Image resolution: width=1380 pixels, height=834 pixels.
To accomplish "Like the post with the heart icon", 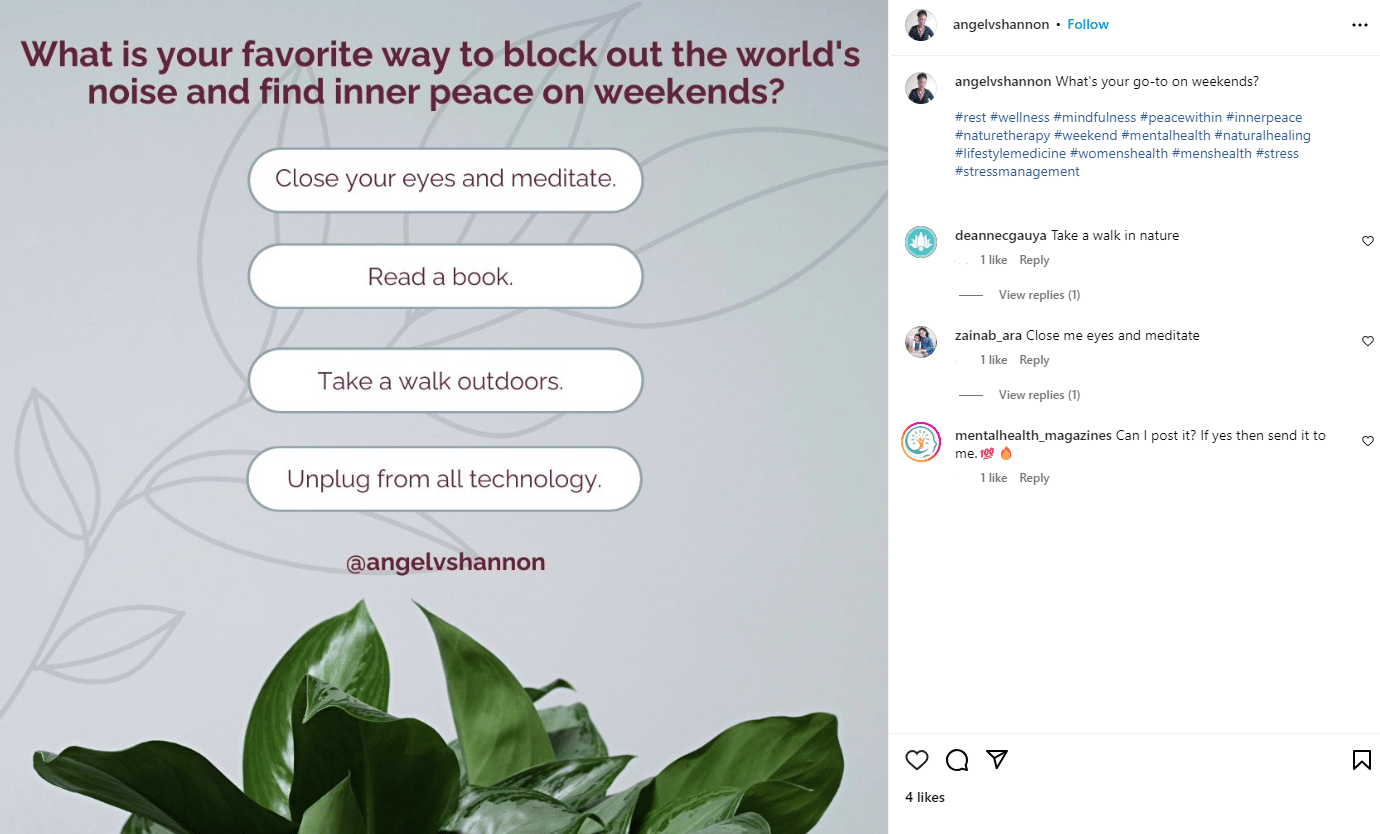I will point(916,760).
